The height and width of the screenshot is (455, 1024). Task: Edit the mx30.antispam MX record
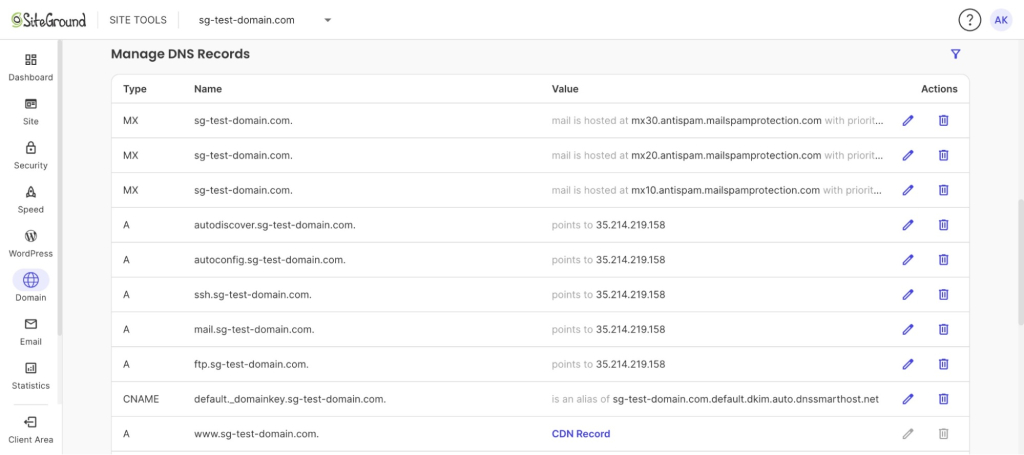(x=908, y=120)
